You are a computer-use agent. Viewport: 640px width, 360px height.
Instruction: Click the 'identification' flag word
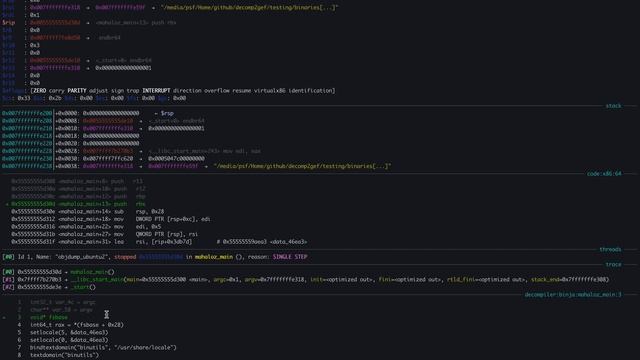[x=311, y=91]
